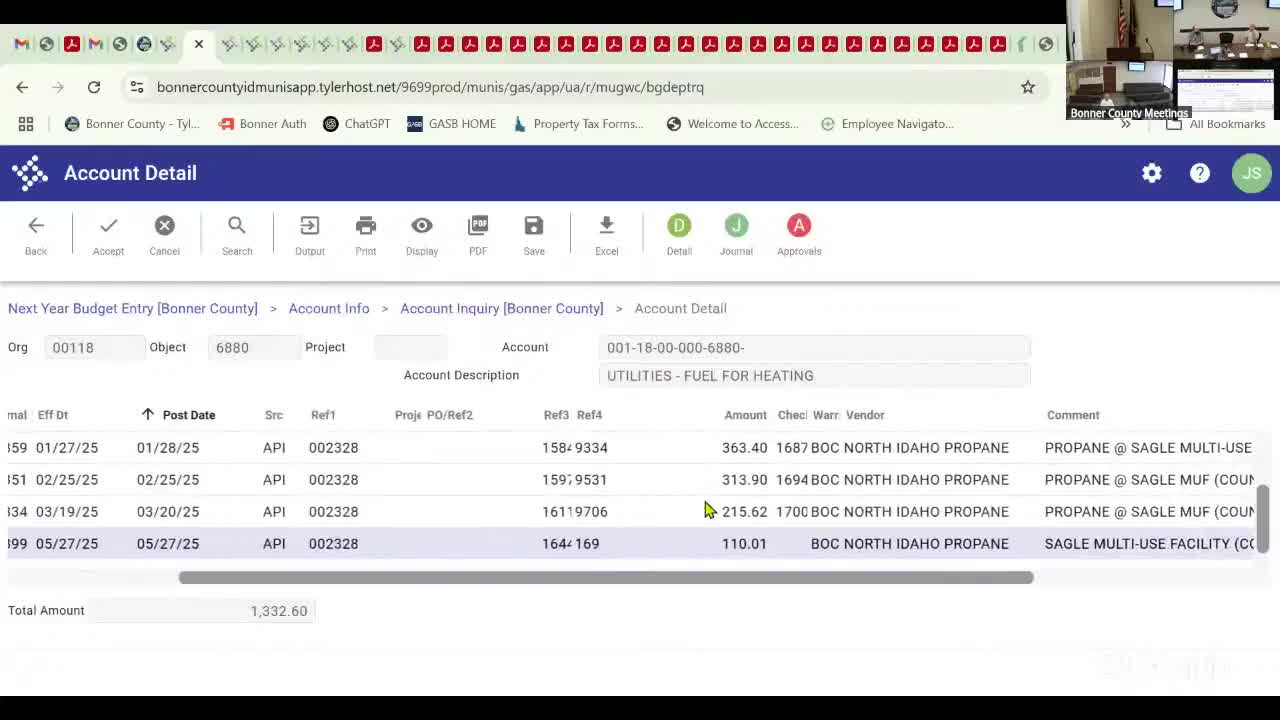The image size is (1280, 720).
Task: Export data with the Excel icon
Action: [x=606, y=227]
